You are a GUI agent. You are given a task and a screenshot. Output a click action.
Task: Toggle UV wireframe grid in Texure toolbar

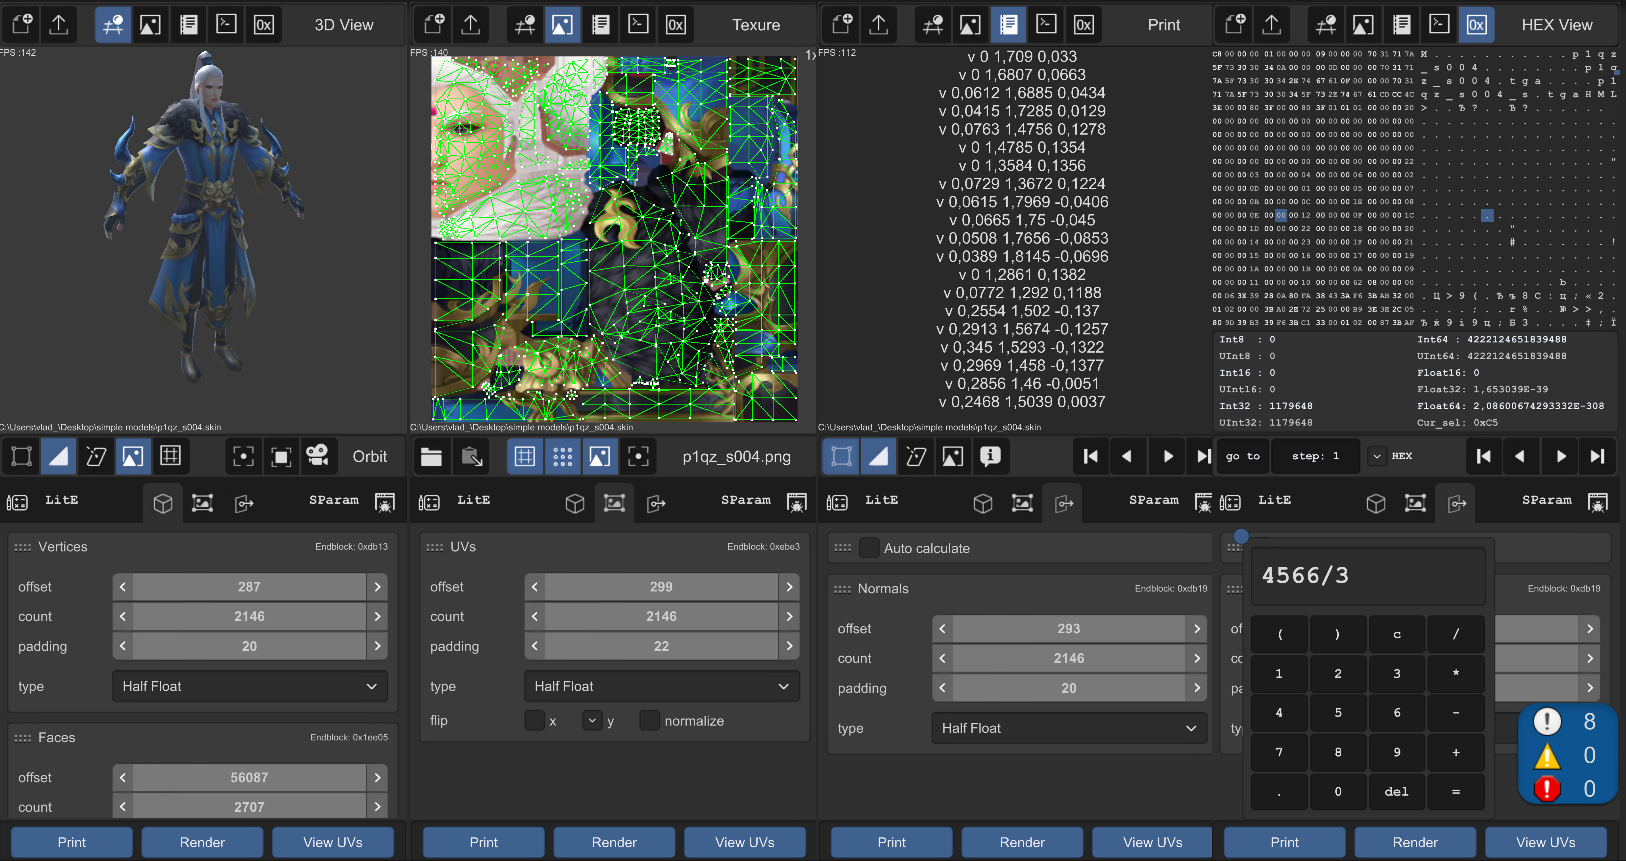coord(525,457)
